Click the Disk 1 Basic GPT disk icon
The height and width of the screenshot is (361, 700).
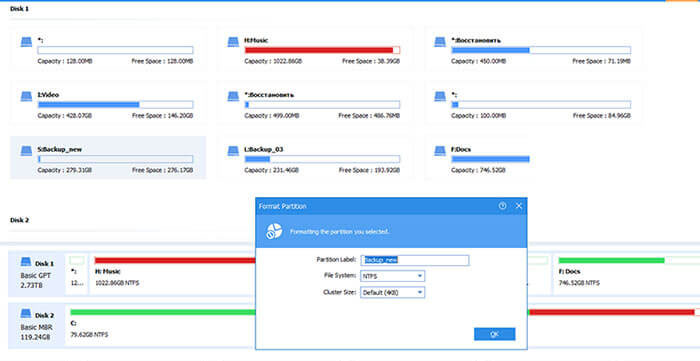point(26,262)
